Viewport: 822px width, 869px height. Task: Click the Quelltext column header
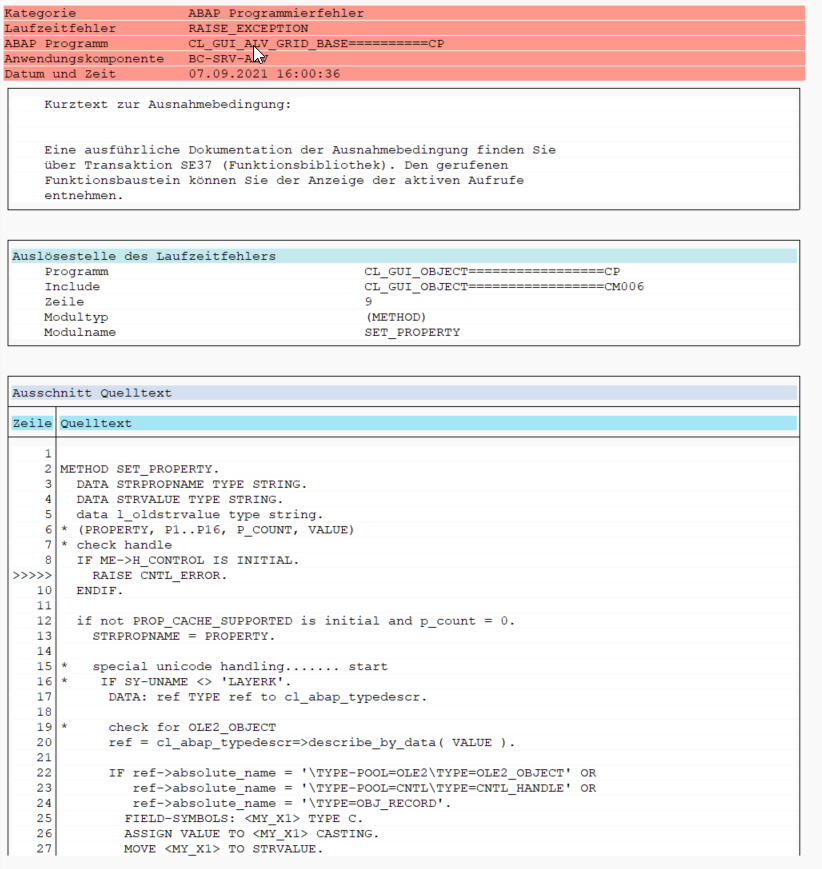click(x=96, y=424)
